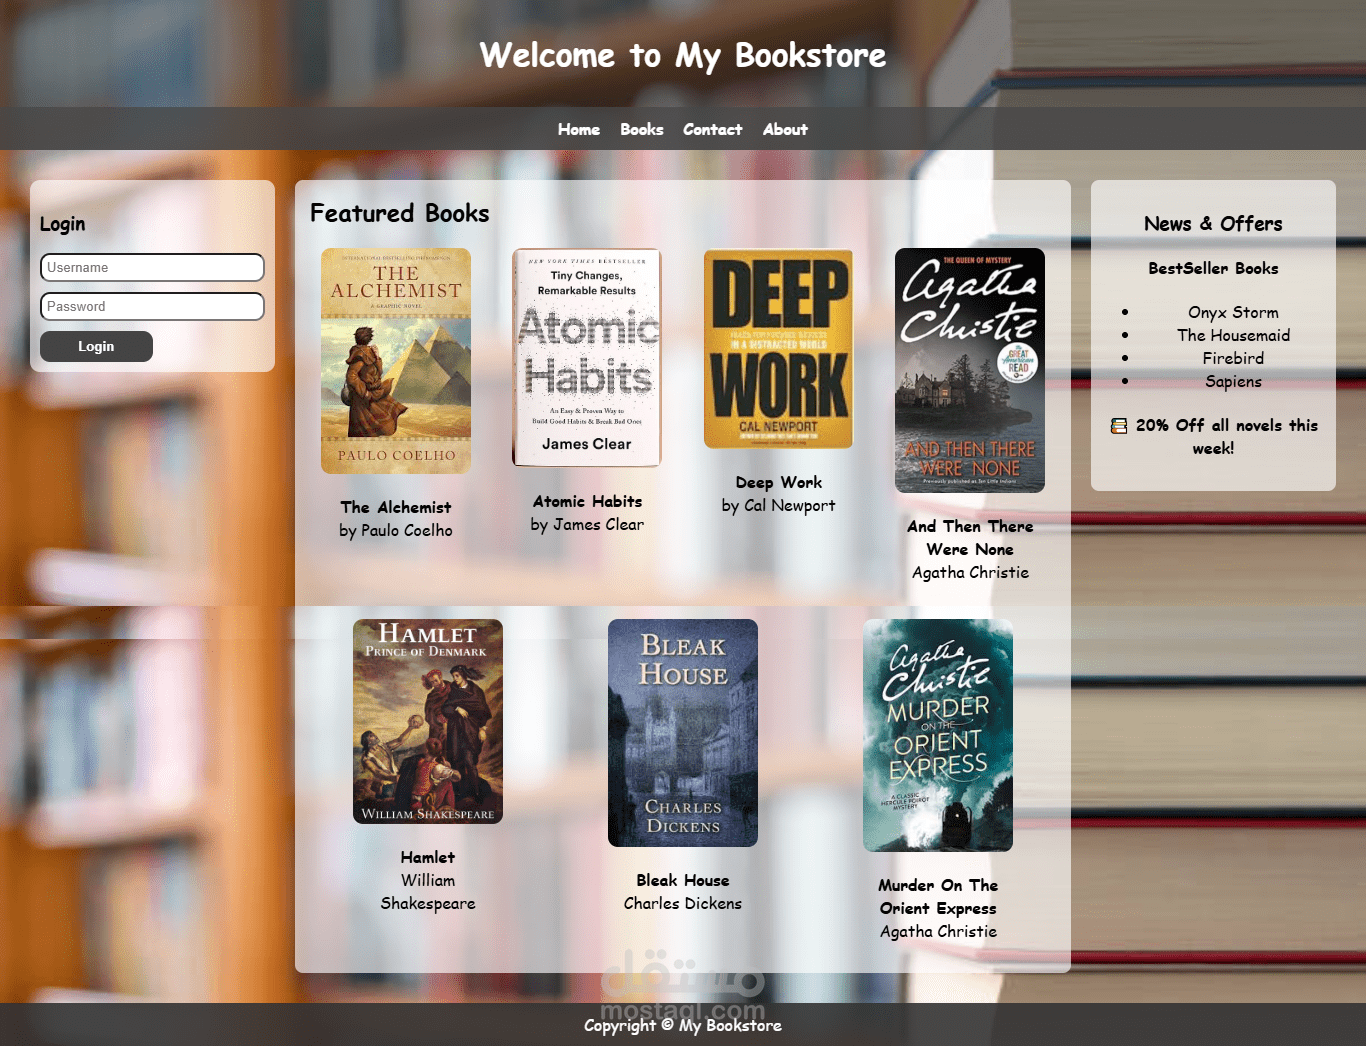The image size is (1366, 1046).
Task: Click 'Charles Dickens' author text
Action: coord(683,903)
